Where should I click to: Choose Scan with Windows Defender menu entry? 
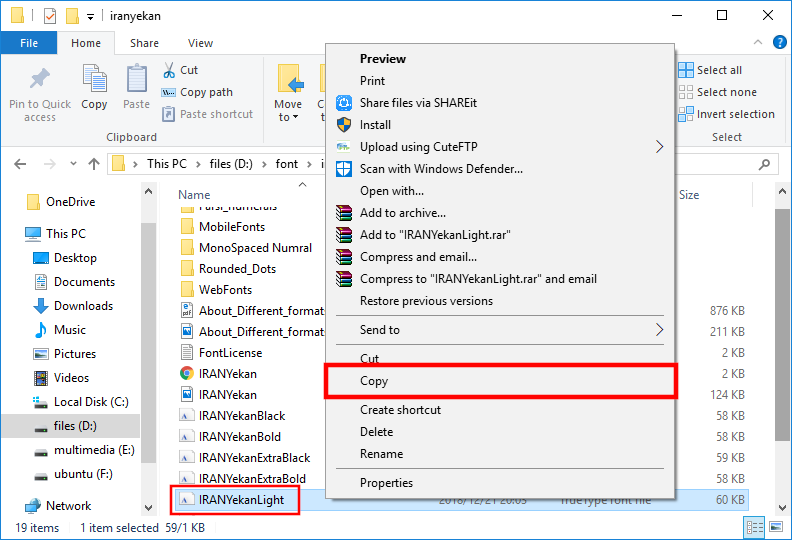tap(441, 169)
